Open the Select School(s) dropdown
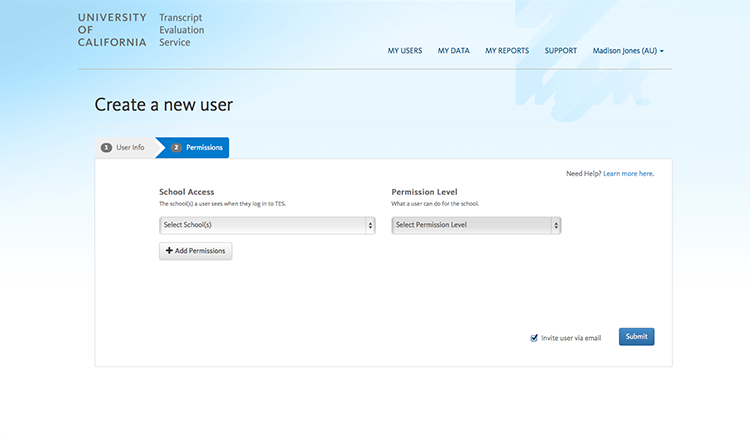 pyautogui.click(x=267, y=225)
